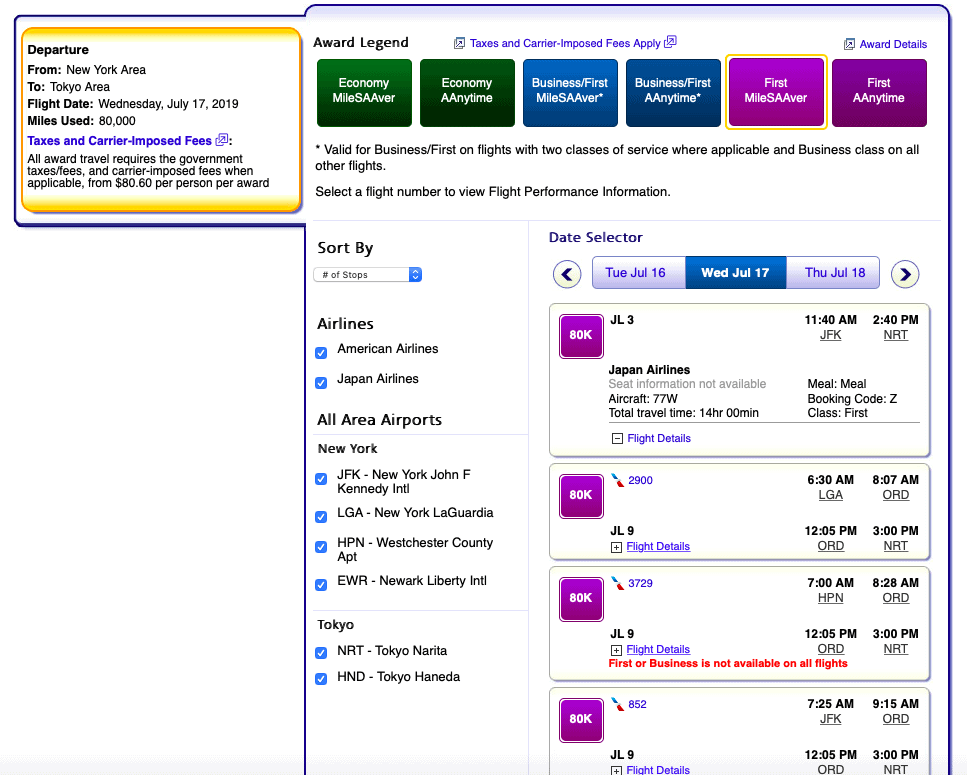
Task: Open Taxes and Carrier-Imposed Fees Apply link
Action: [565, 43]
